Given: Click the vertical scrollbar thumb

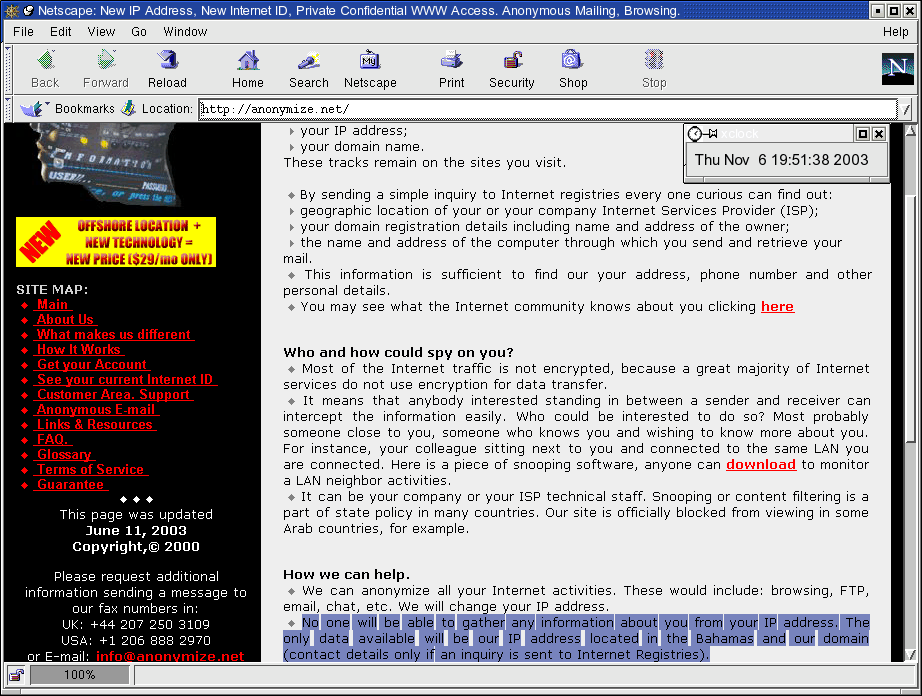Looking at the screenshot, I should click(x=910, y=317).
